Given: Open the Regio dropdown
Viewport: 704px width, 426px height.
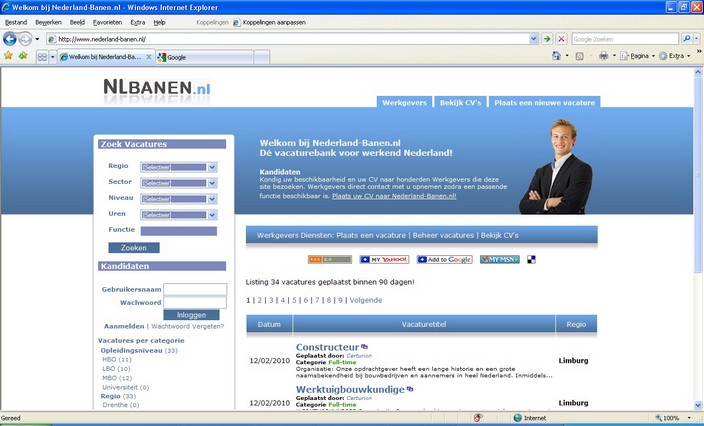Looking at the screenshot, I should (x=179, y=167).
